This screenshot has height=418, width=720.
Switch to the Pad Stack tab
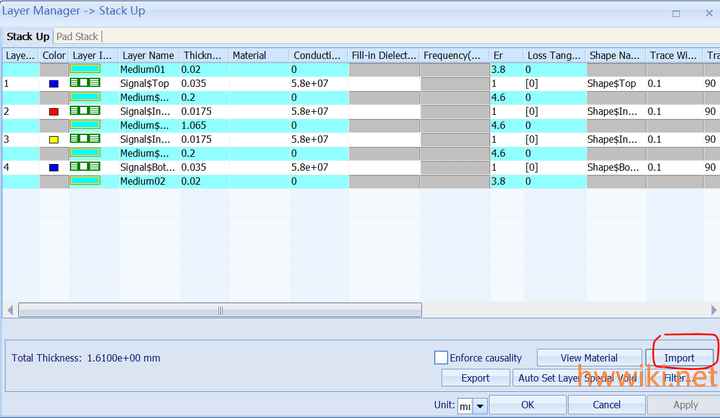[x=78, y=36]
